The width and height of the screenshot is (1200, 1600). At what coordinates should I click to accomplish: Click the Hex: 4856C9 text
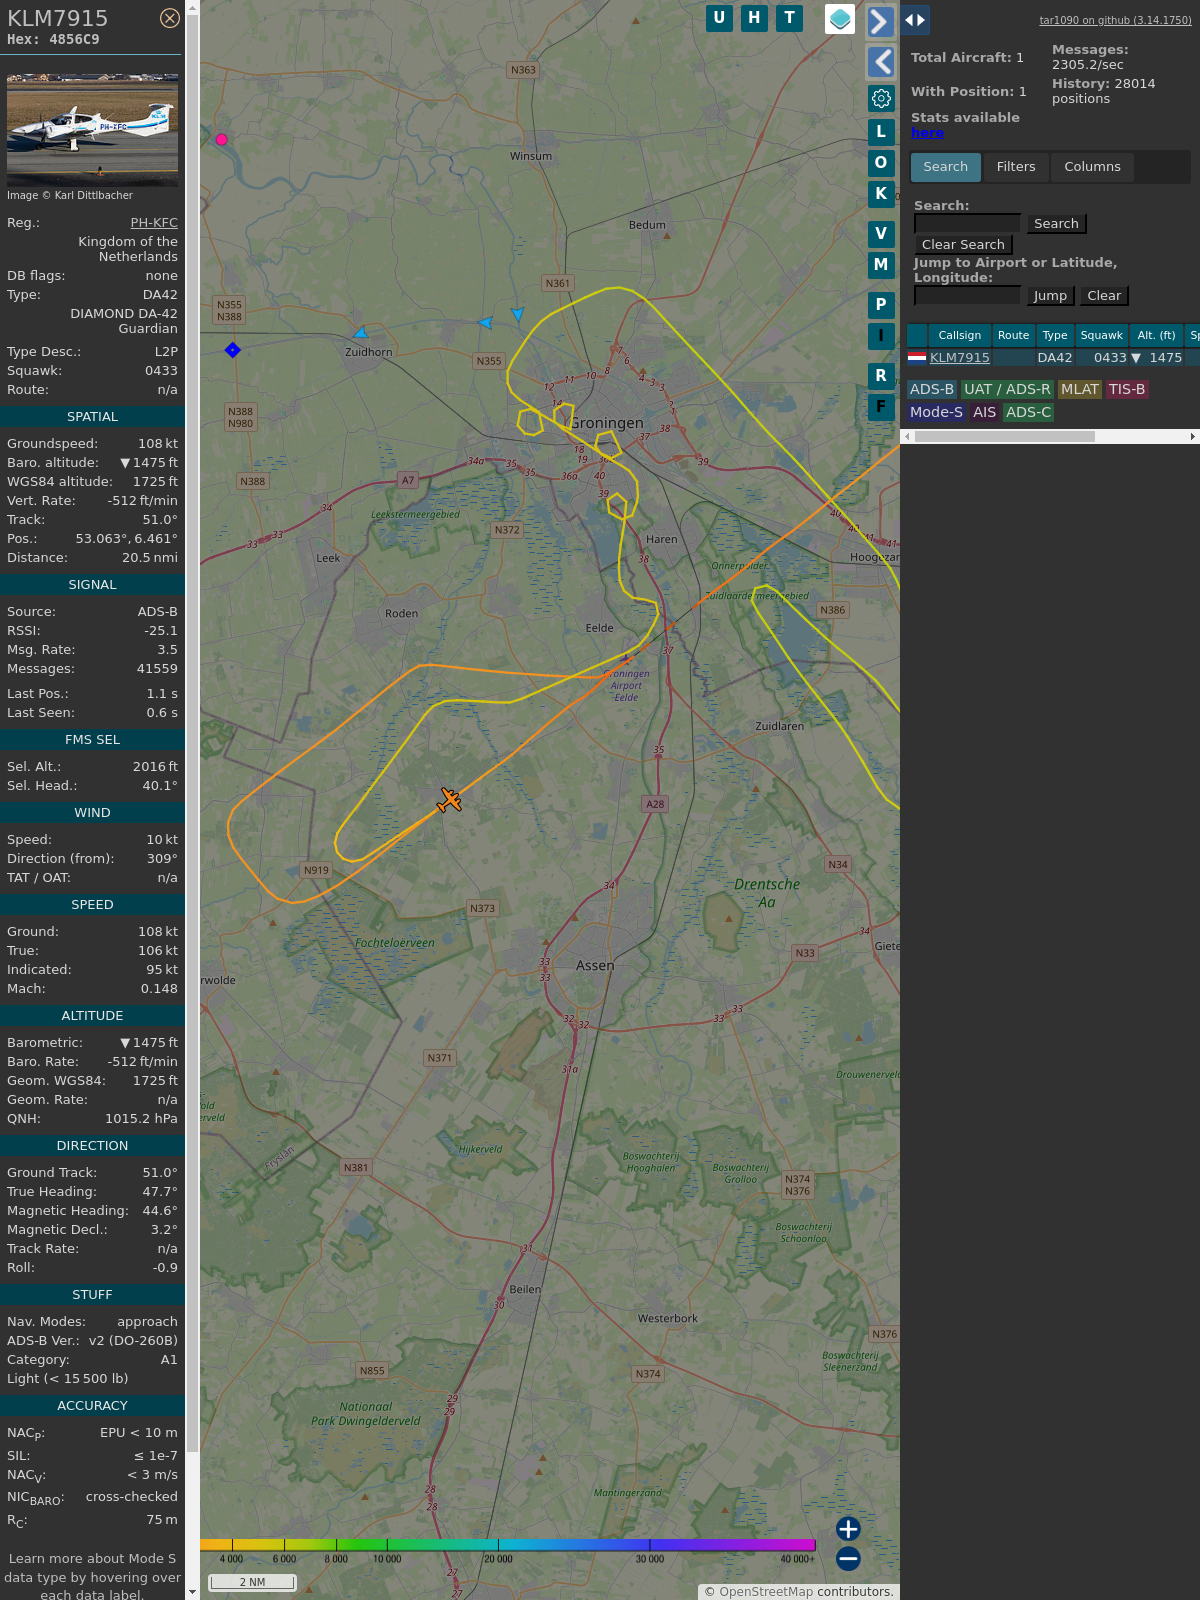coord(53,40)
